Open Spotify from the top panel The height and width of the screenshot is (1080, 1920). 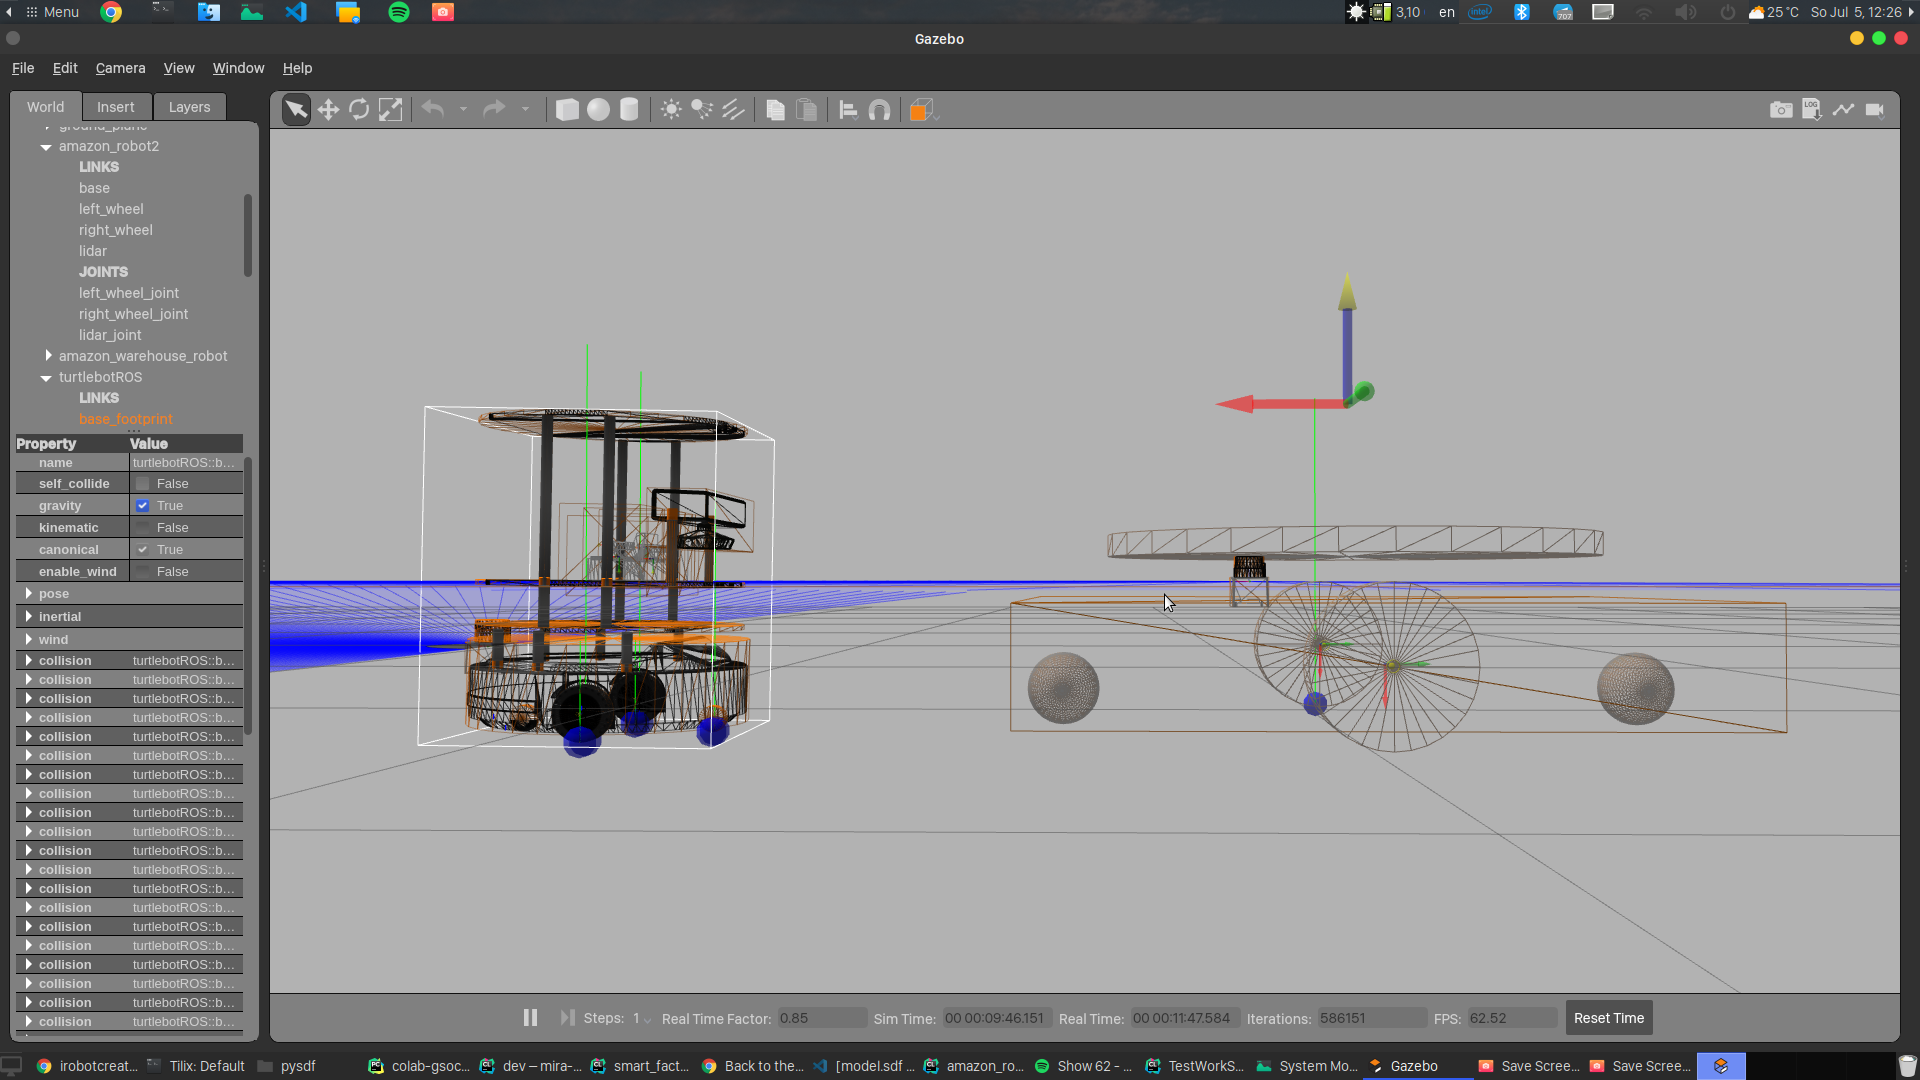click(x=399, y=12)
